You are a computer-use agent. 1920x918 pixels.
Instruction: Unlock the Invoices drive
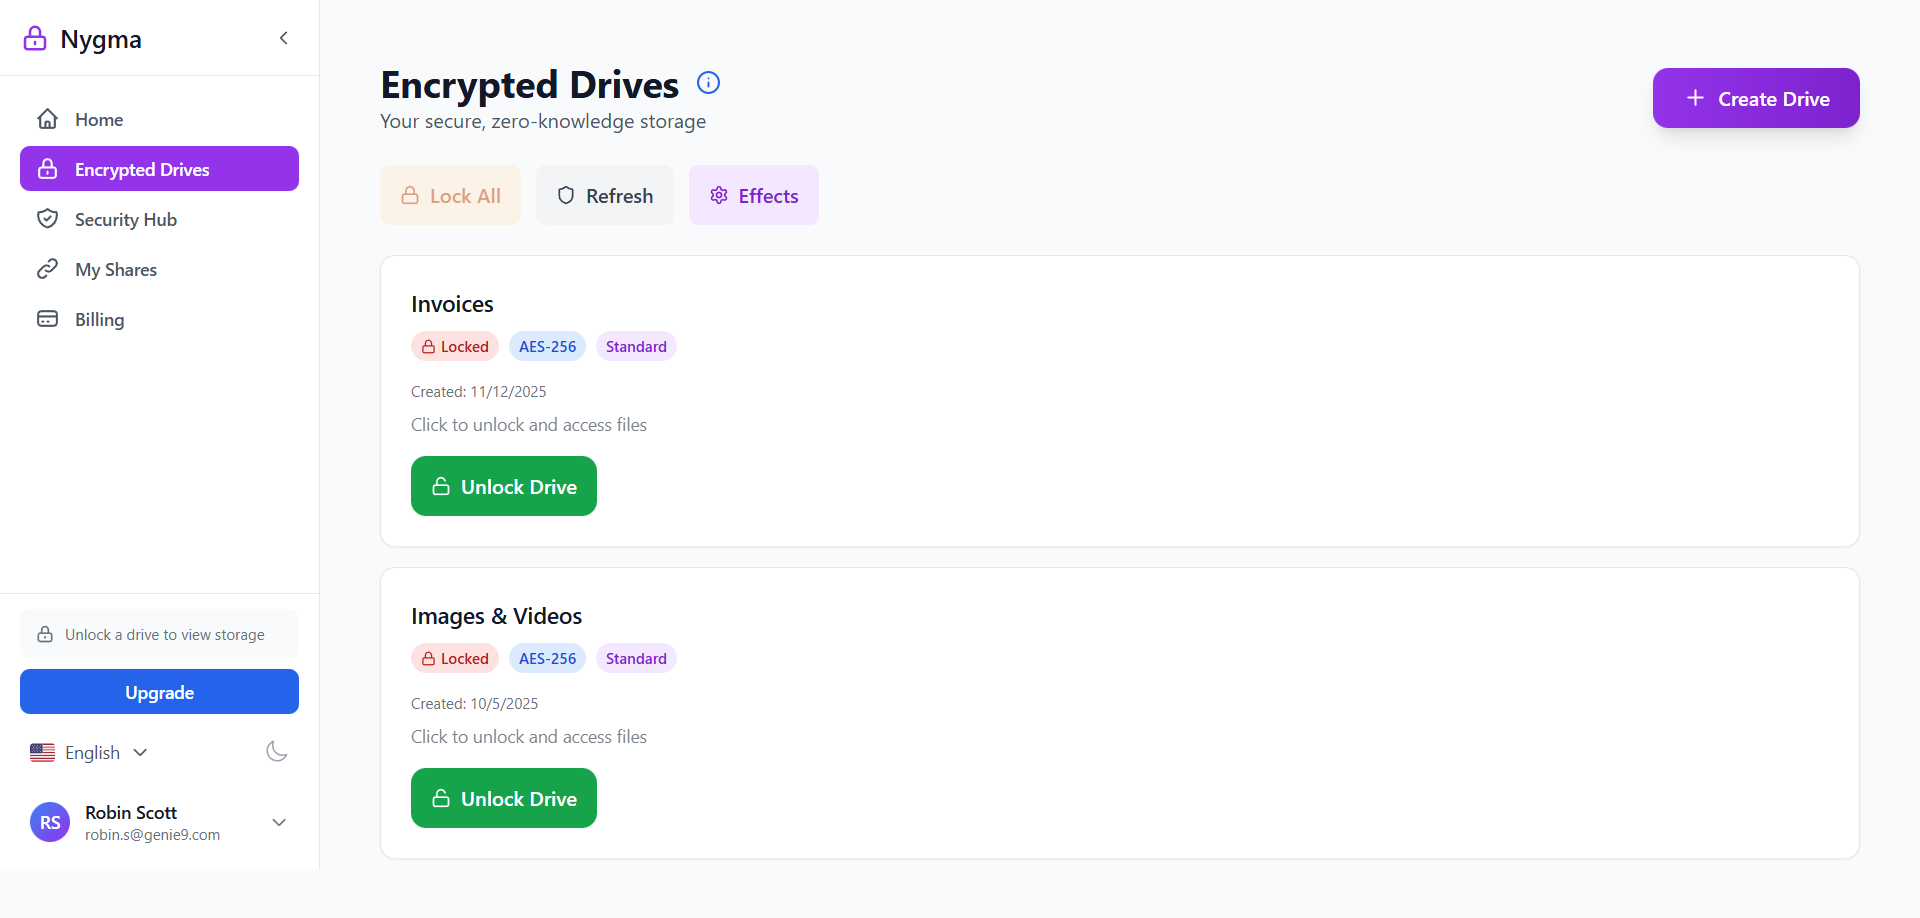point(503,486)
